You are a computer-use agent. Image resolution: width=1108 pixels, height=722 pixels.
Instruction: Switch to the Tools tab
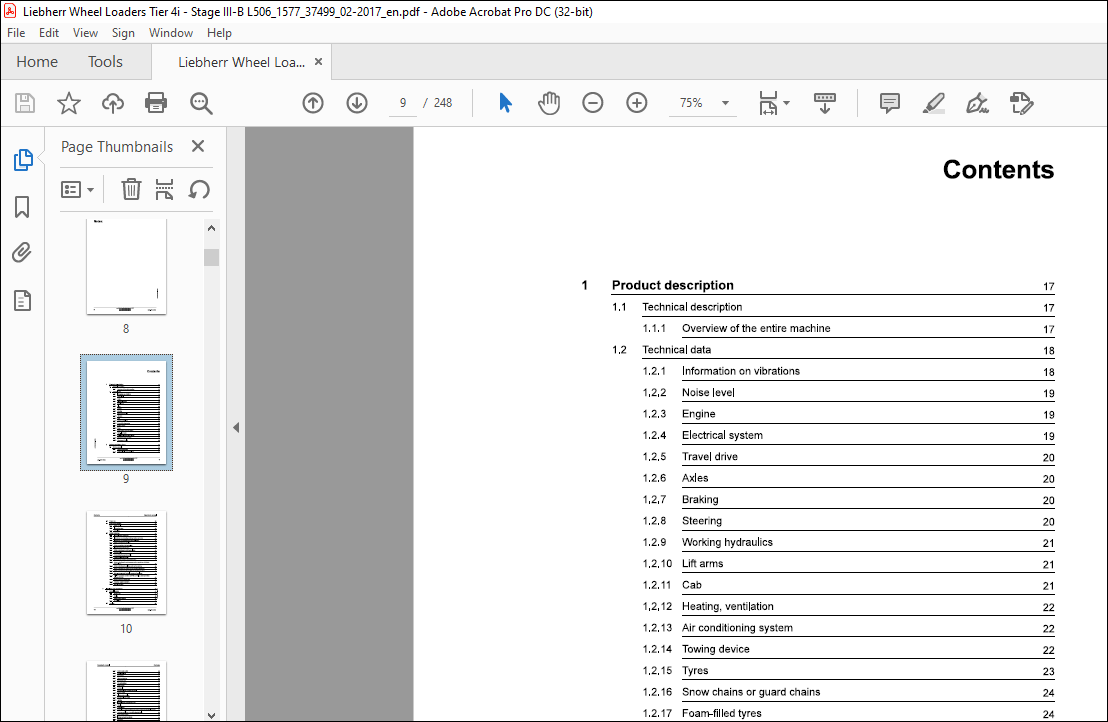click(x=105, y=61)
